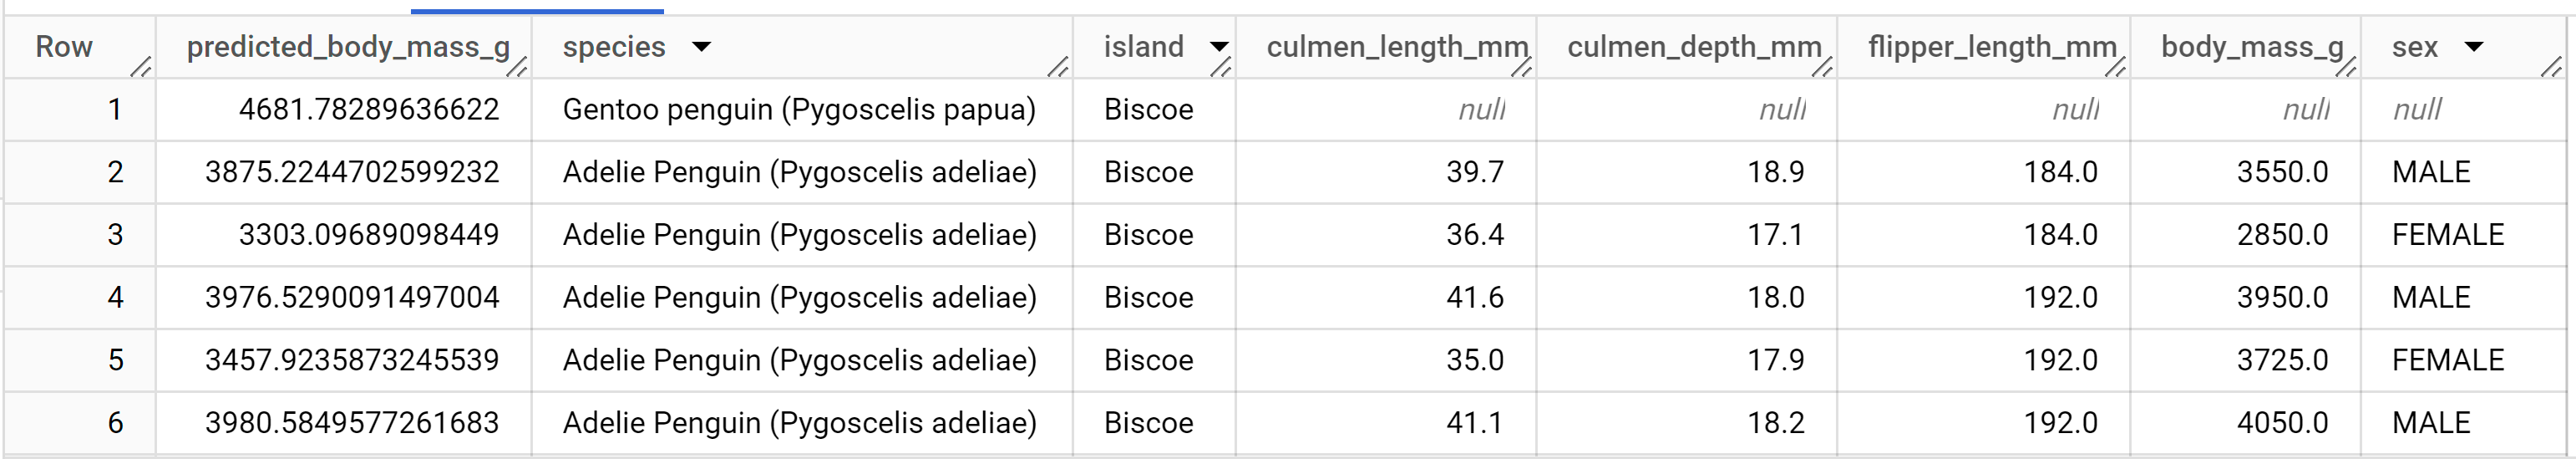The width and height of the screenshot is (2576, 459).
Task: Click the Gentoo penguin species cell
Action: pyautogui.click(x=799, y=109)
